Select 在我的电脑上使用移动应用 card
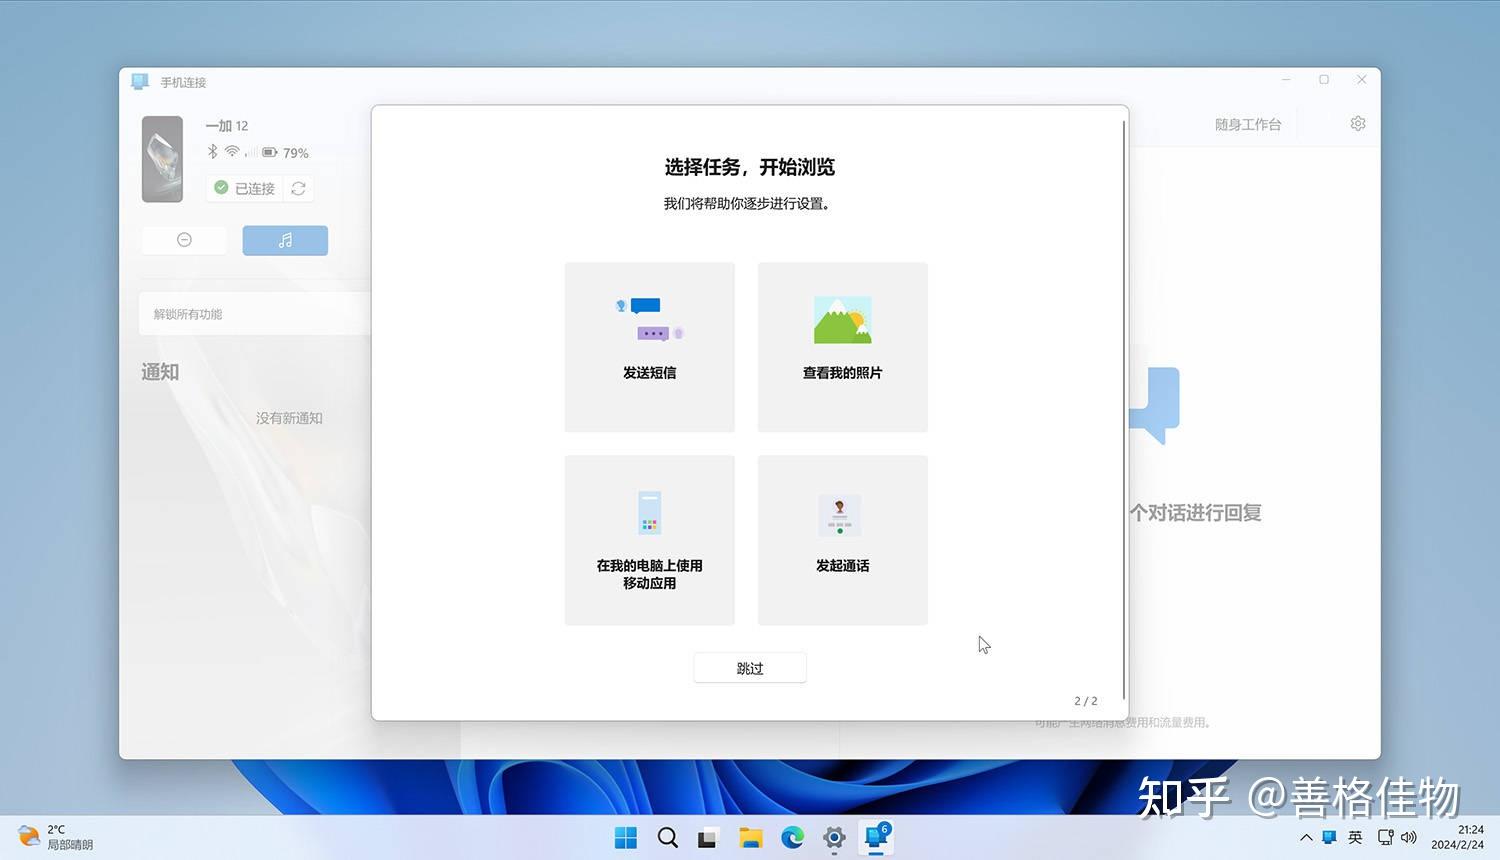The height and width of the screenshot is (860, 1500). 650,540
